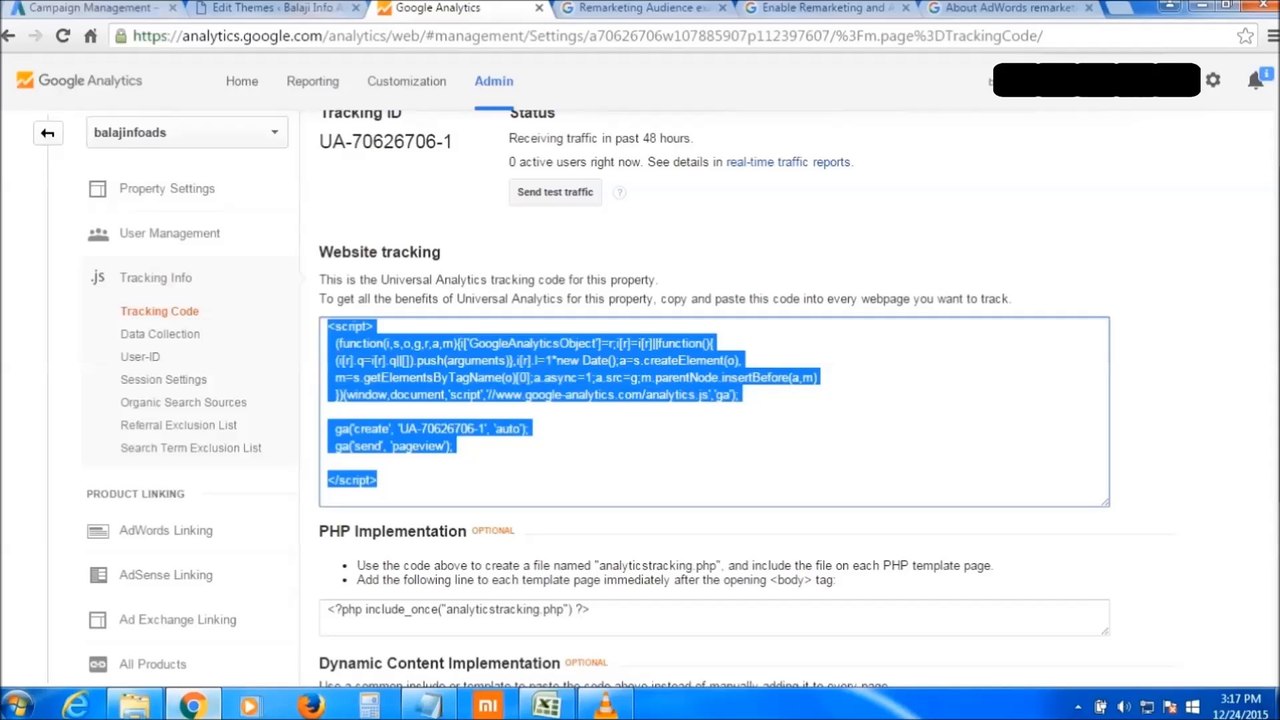
Task: Switch to Campaign Management browser tab
Action: coord(92,8)
